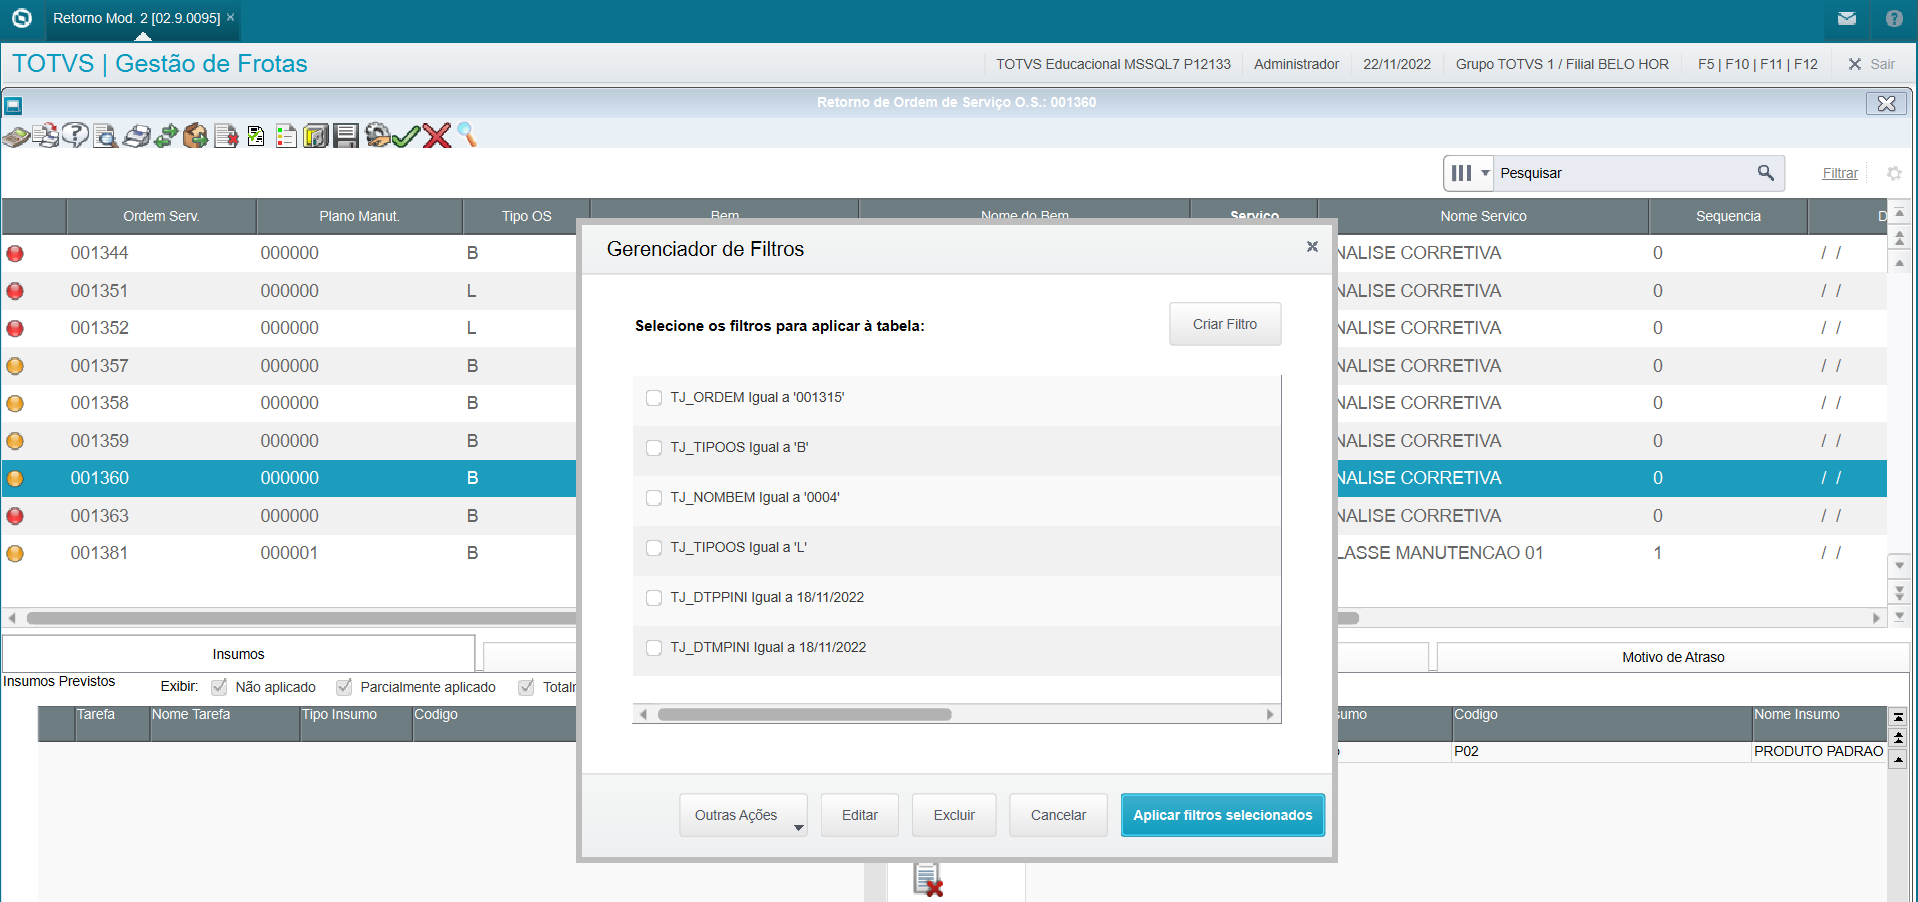Click the green swap arrows icon
1918x902 pixels.
(166, 136)
